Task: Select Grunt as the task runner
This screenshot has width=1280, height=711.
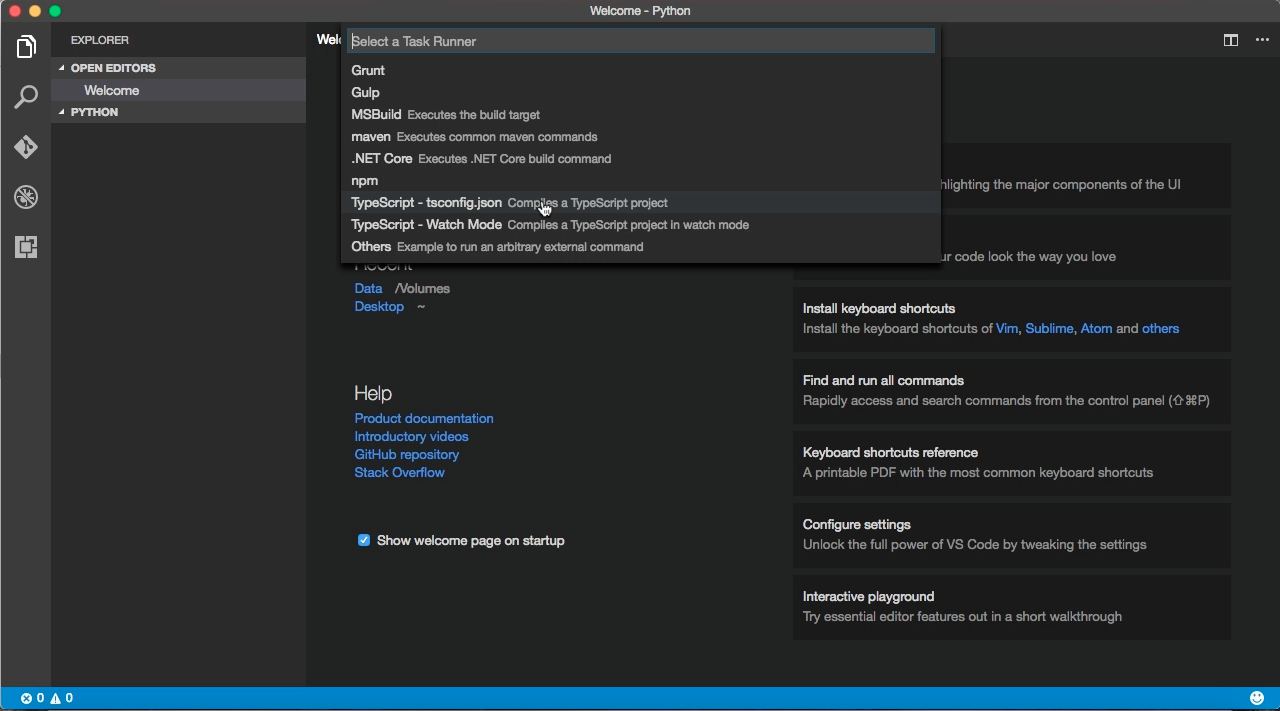Action: pos(640,70)
